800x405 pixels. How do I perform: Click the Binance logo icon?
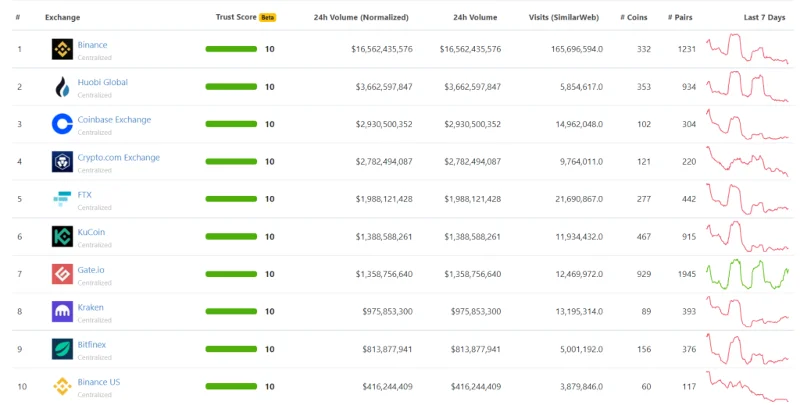point(62,49)
